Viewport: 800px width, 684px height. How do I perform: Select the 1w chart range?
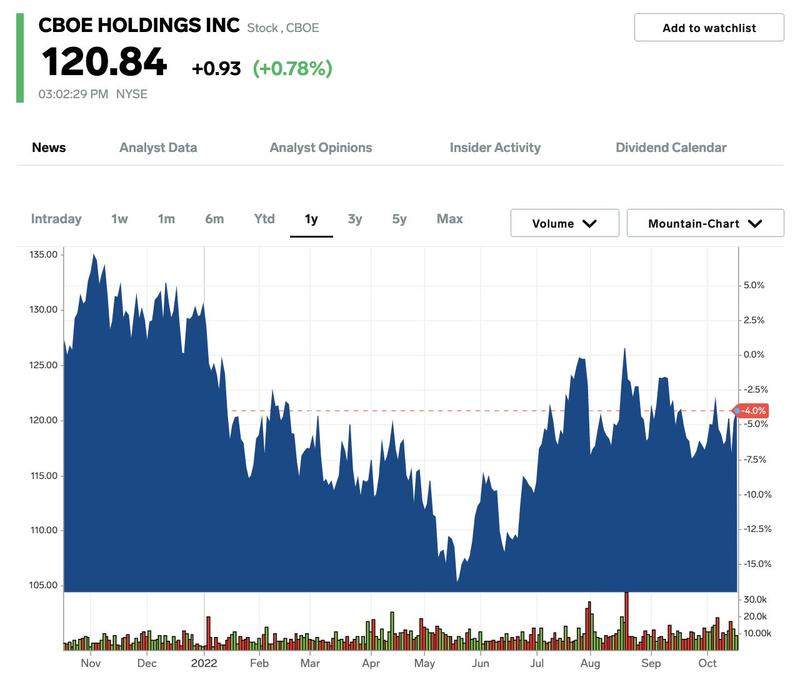point(119,219)
